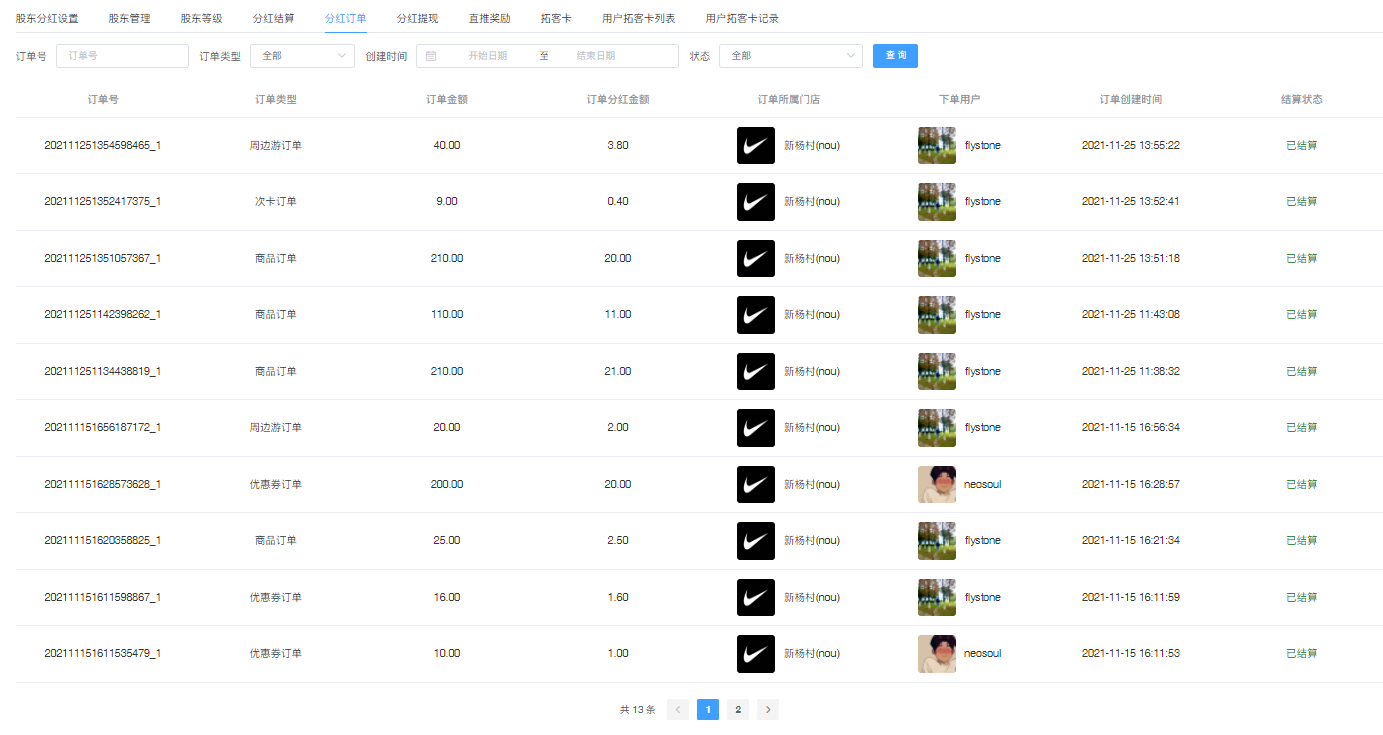
Task: Open store logo for order 202111151656187172_1
Action: pos(756,428)
